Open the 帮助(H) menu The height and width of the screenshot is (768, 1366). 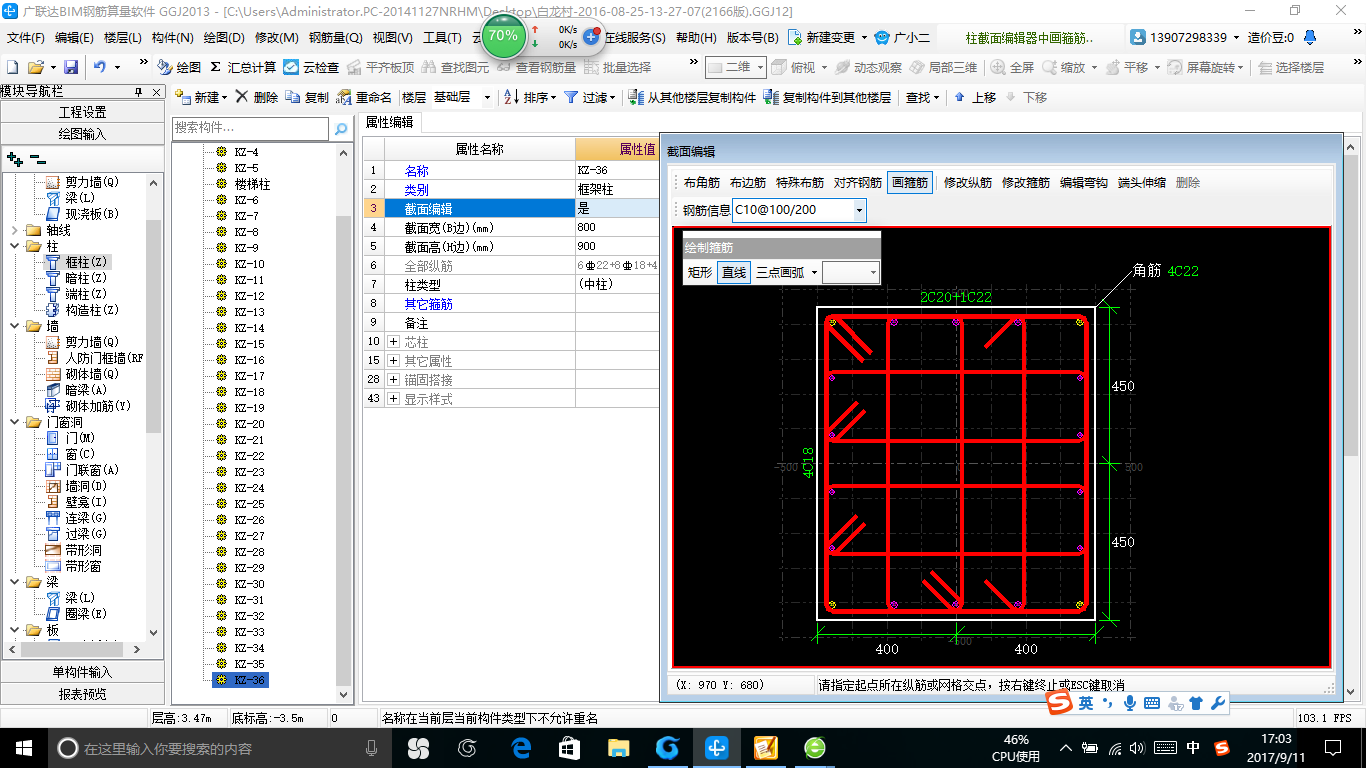point(696,38)
